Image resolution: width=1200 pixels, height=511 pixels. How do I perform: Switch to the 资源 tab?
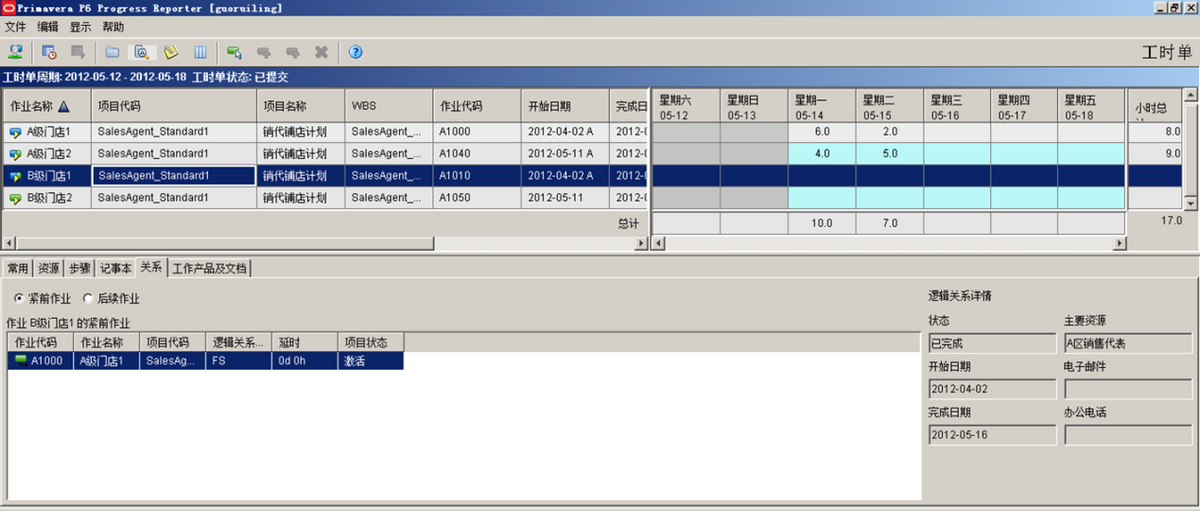tap(49, 268)
